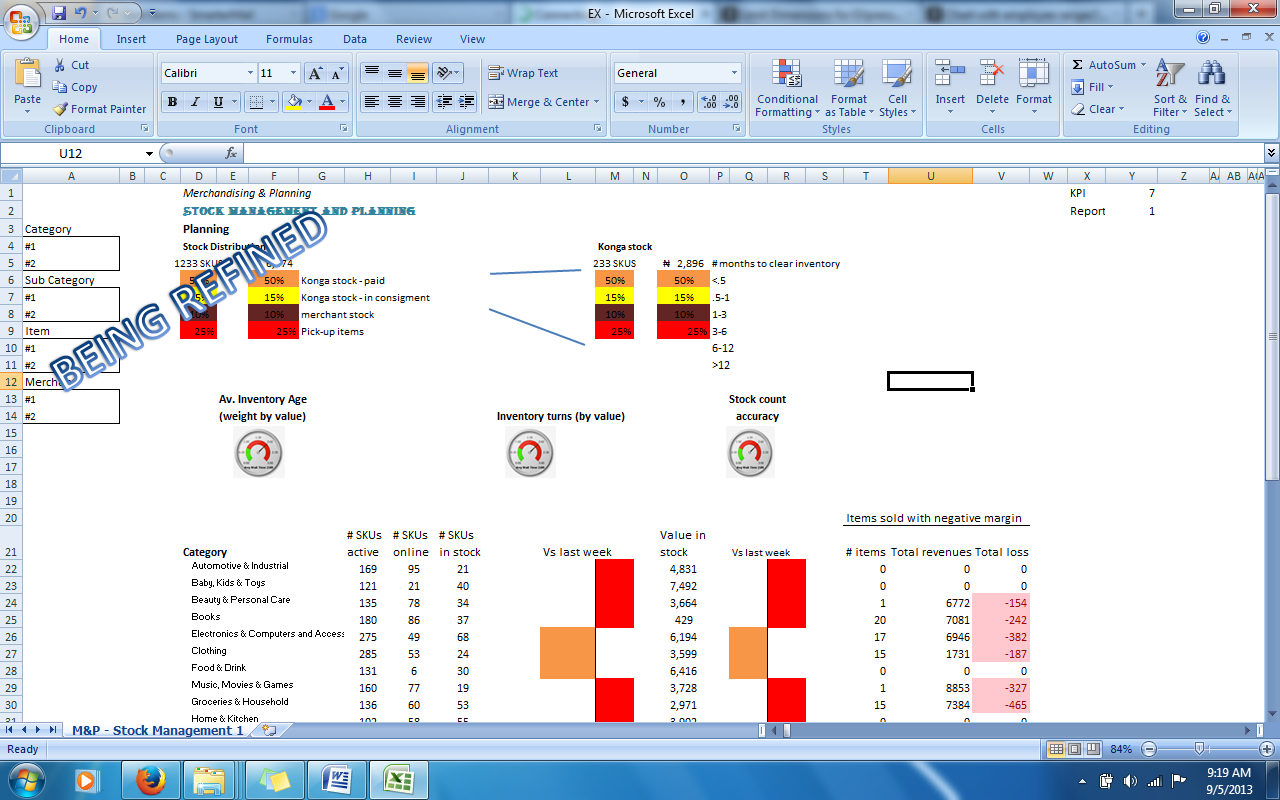Switch to the Insert ribbon tab

tap(131, 39)
